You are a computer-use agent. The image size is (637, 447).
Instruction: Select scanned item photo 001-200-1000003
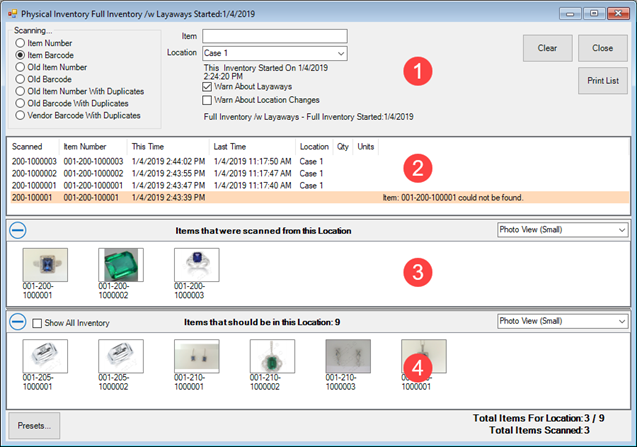tap(196, 264)
